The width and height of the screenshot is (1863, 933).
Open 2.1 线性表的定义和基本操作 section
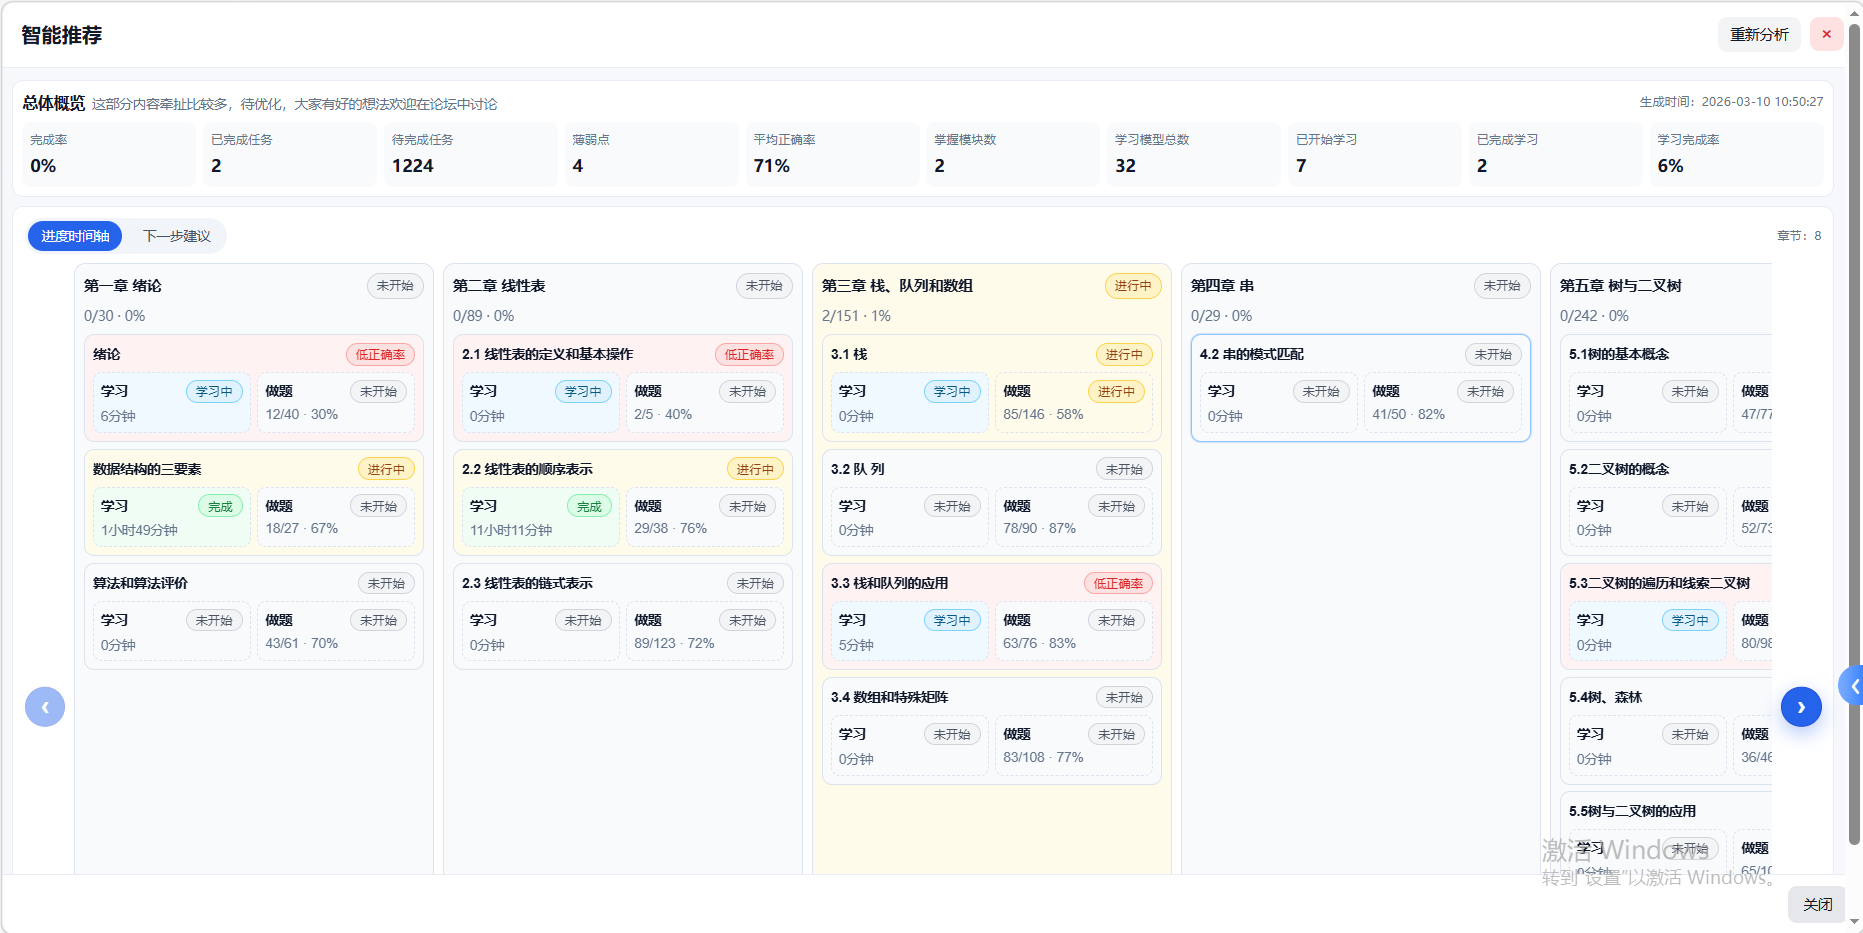tap(622, 388)
